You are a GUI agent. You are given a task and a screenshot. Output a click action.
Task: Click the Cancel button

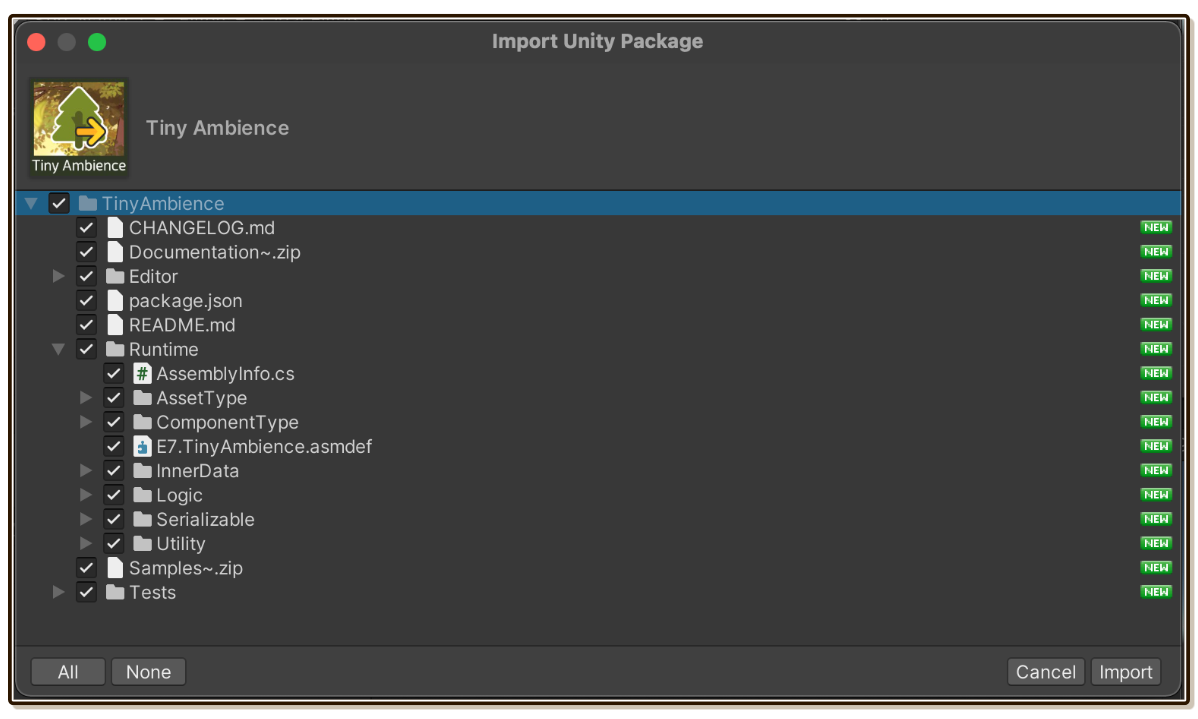pyautogui.click(x=1045, y=672)
